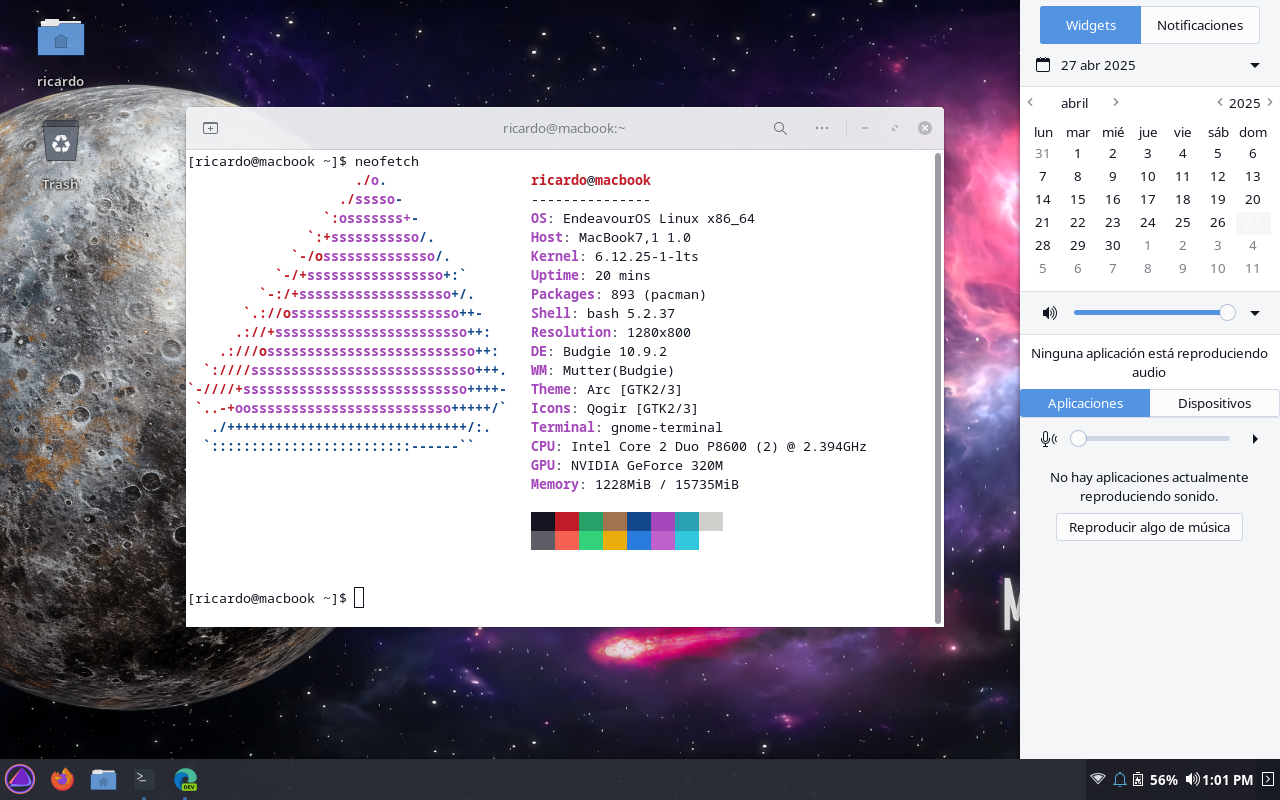
Task: Go to previous year before 2025
Action: tap(1219, 102)
